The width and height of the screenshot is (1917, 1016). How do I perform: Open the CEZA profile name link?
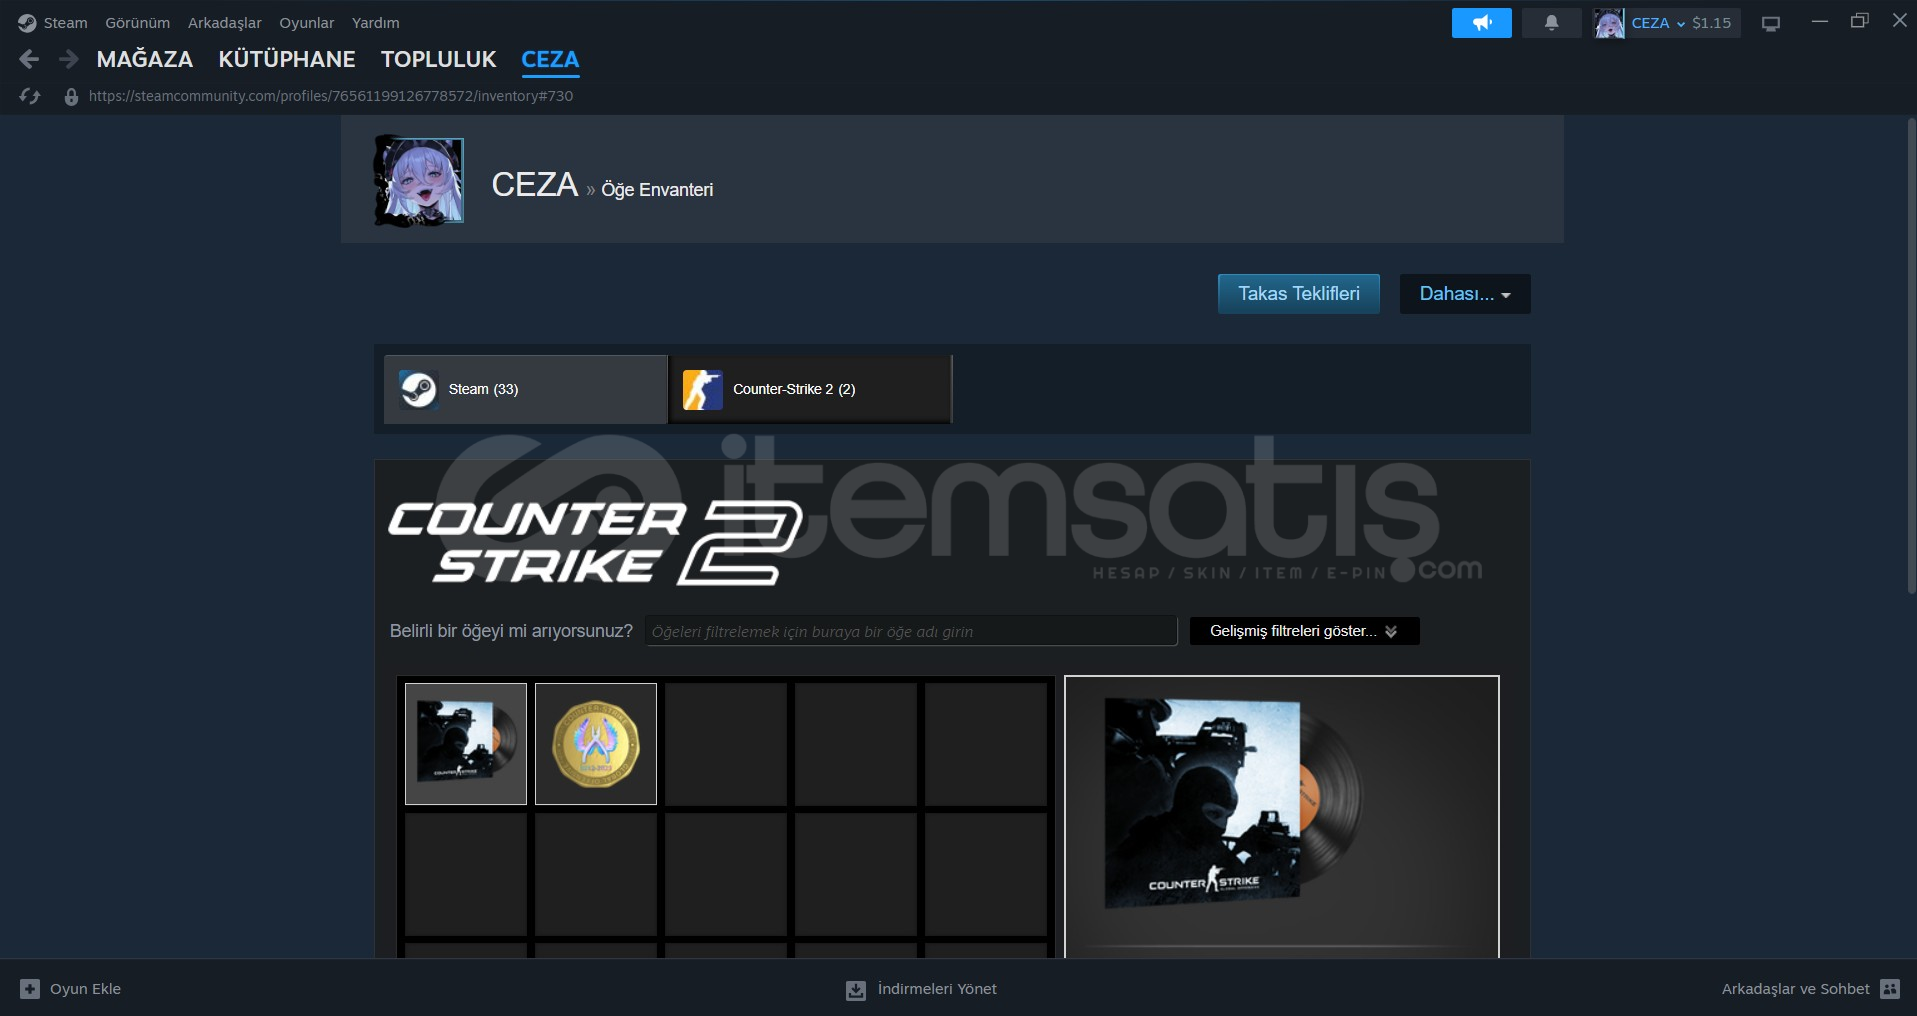(x=535, y=184)
